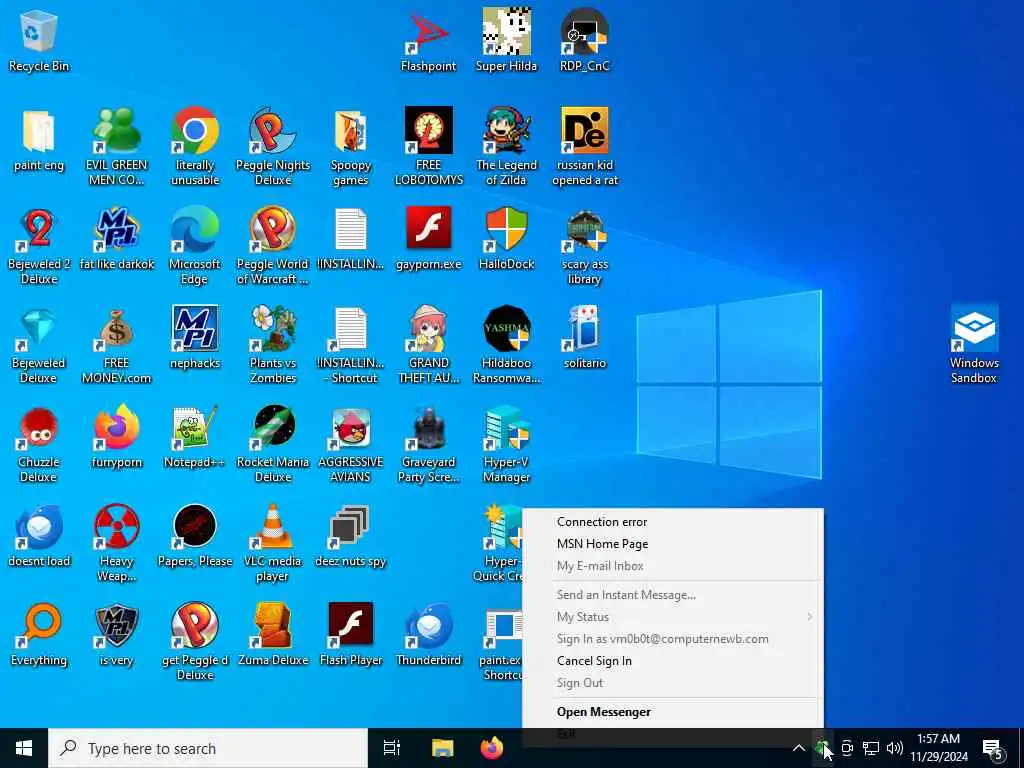
Task: Open Task View on the taskbar
Action: click(392, 748)
